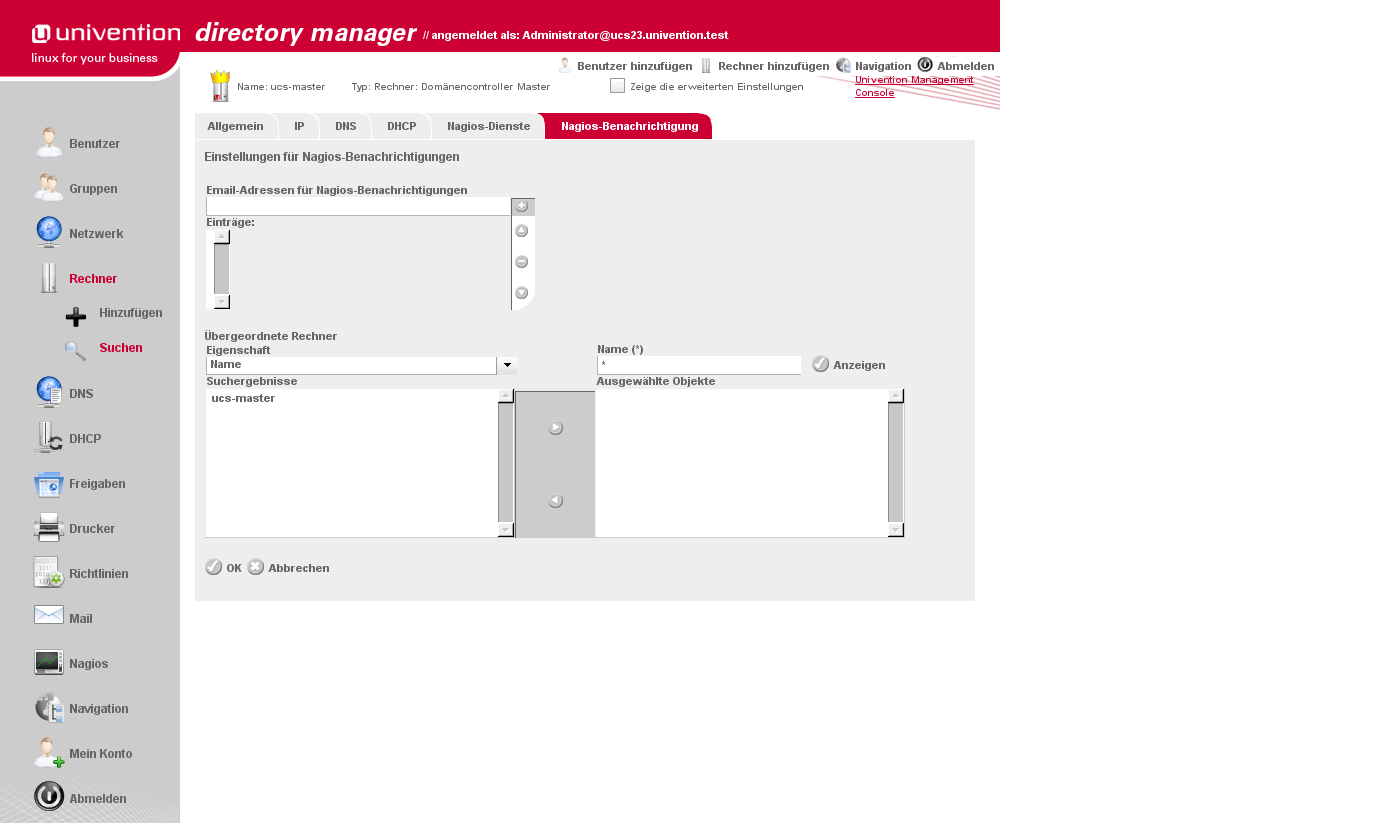Switch to the DHCP tab
The width and height of the screenshot is (1376, 823).
(x=401, y=127)
